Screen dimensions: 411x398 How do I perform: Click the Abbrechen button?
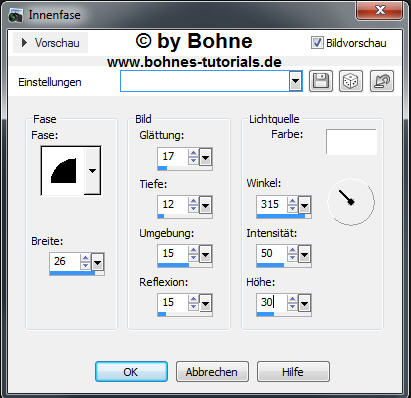click(x=212, y=372)
